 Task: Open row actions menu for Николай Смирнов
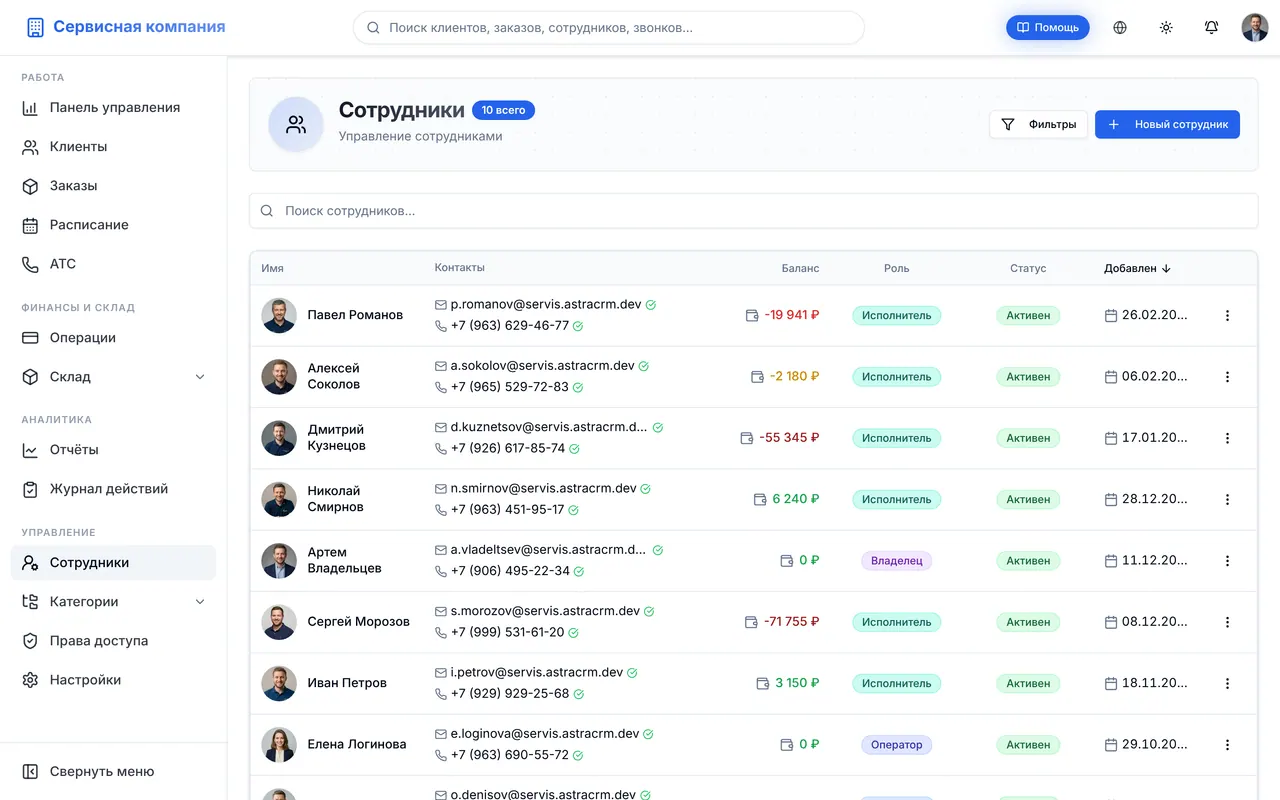coord(1227,499)
